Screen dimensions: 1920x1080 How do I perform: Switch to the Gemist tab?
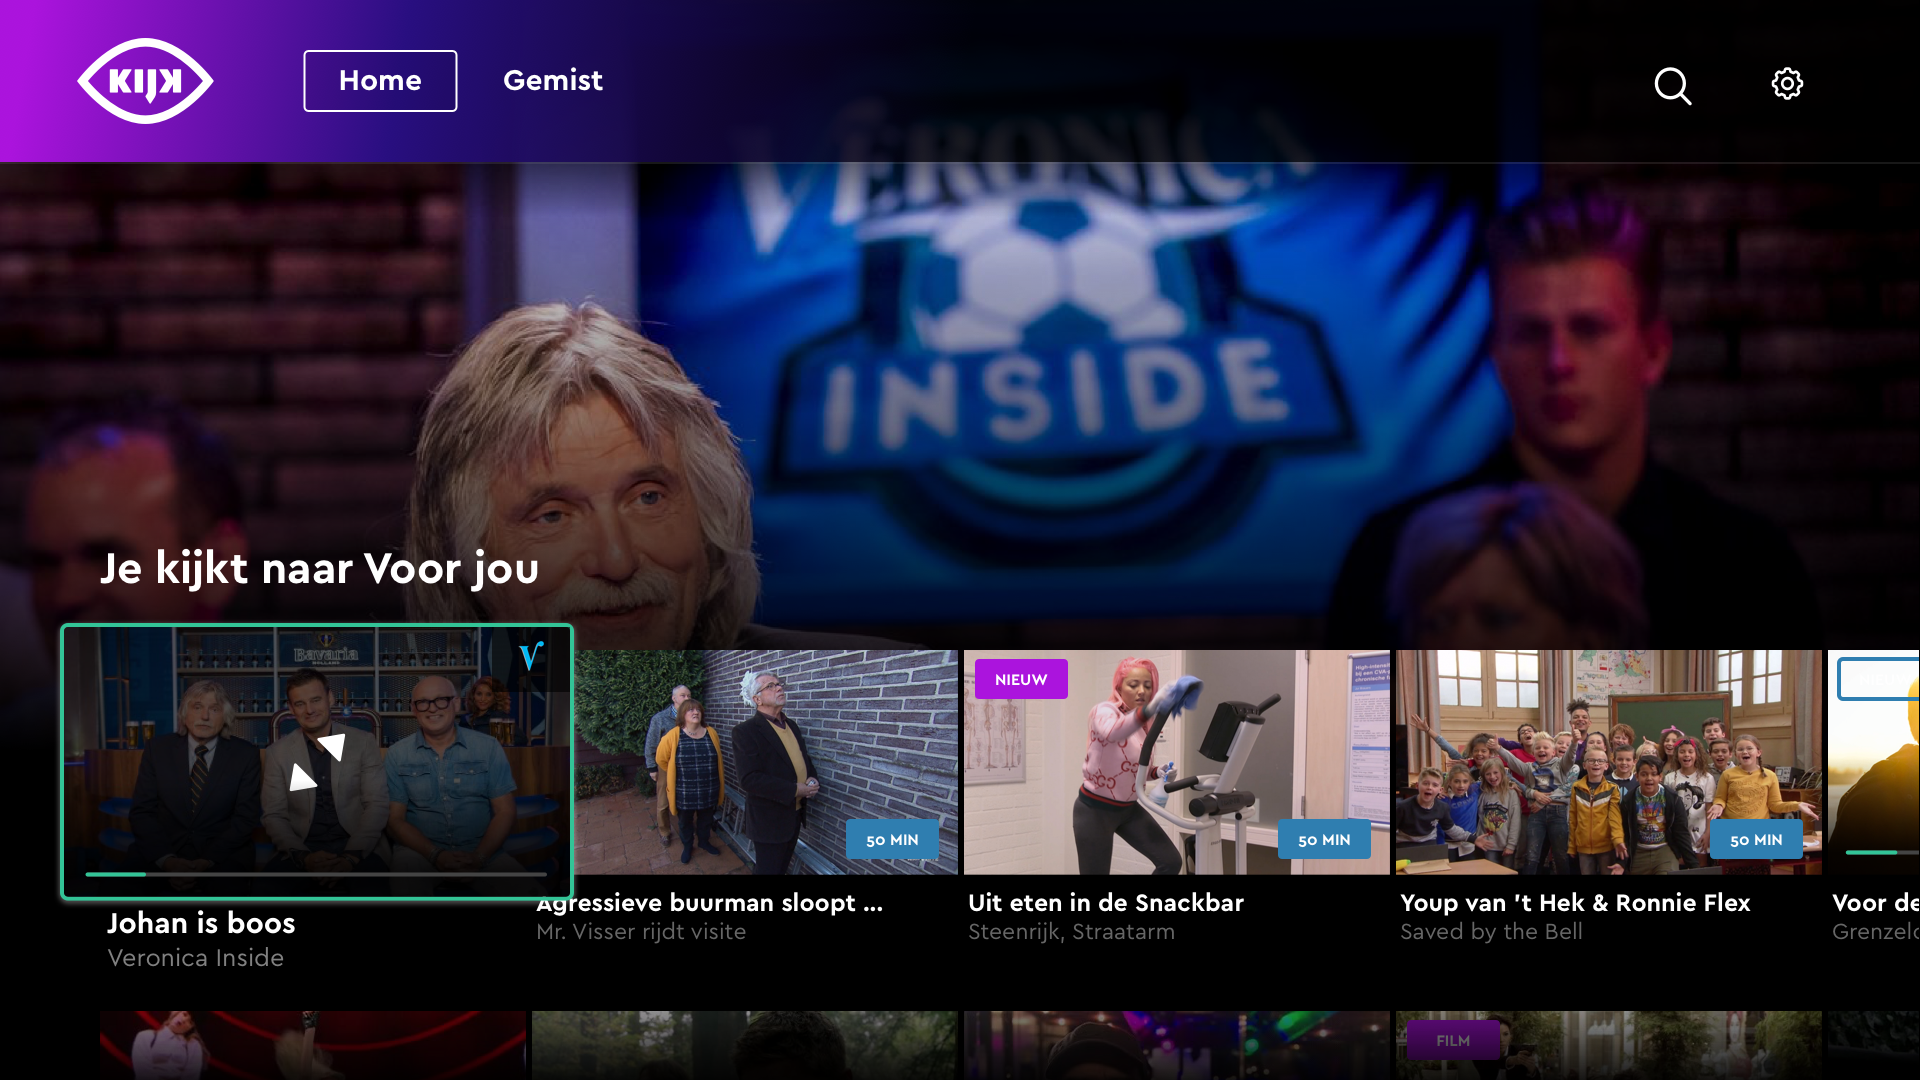coord(553,81)
